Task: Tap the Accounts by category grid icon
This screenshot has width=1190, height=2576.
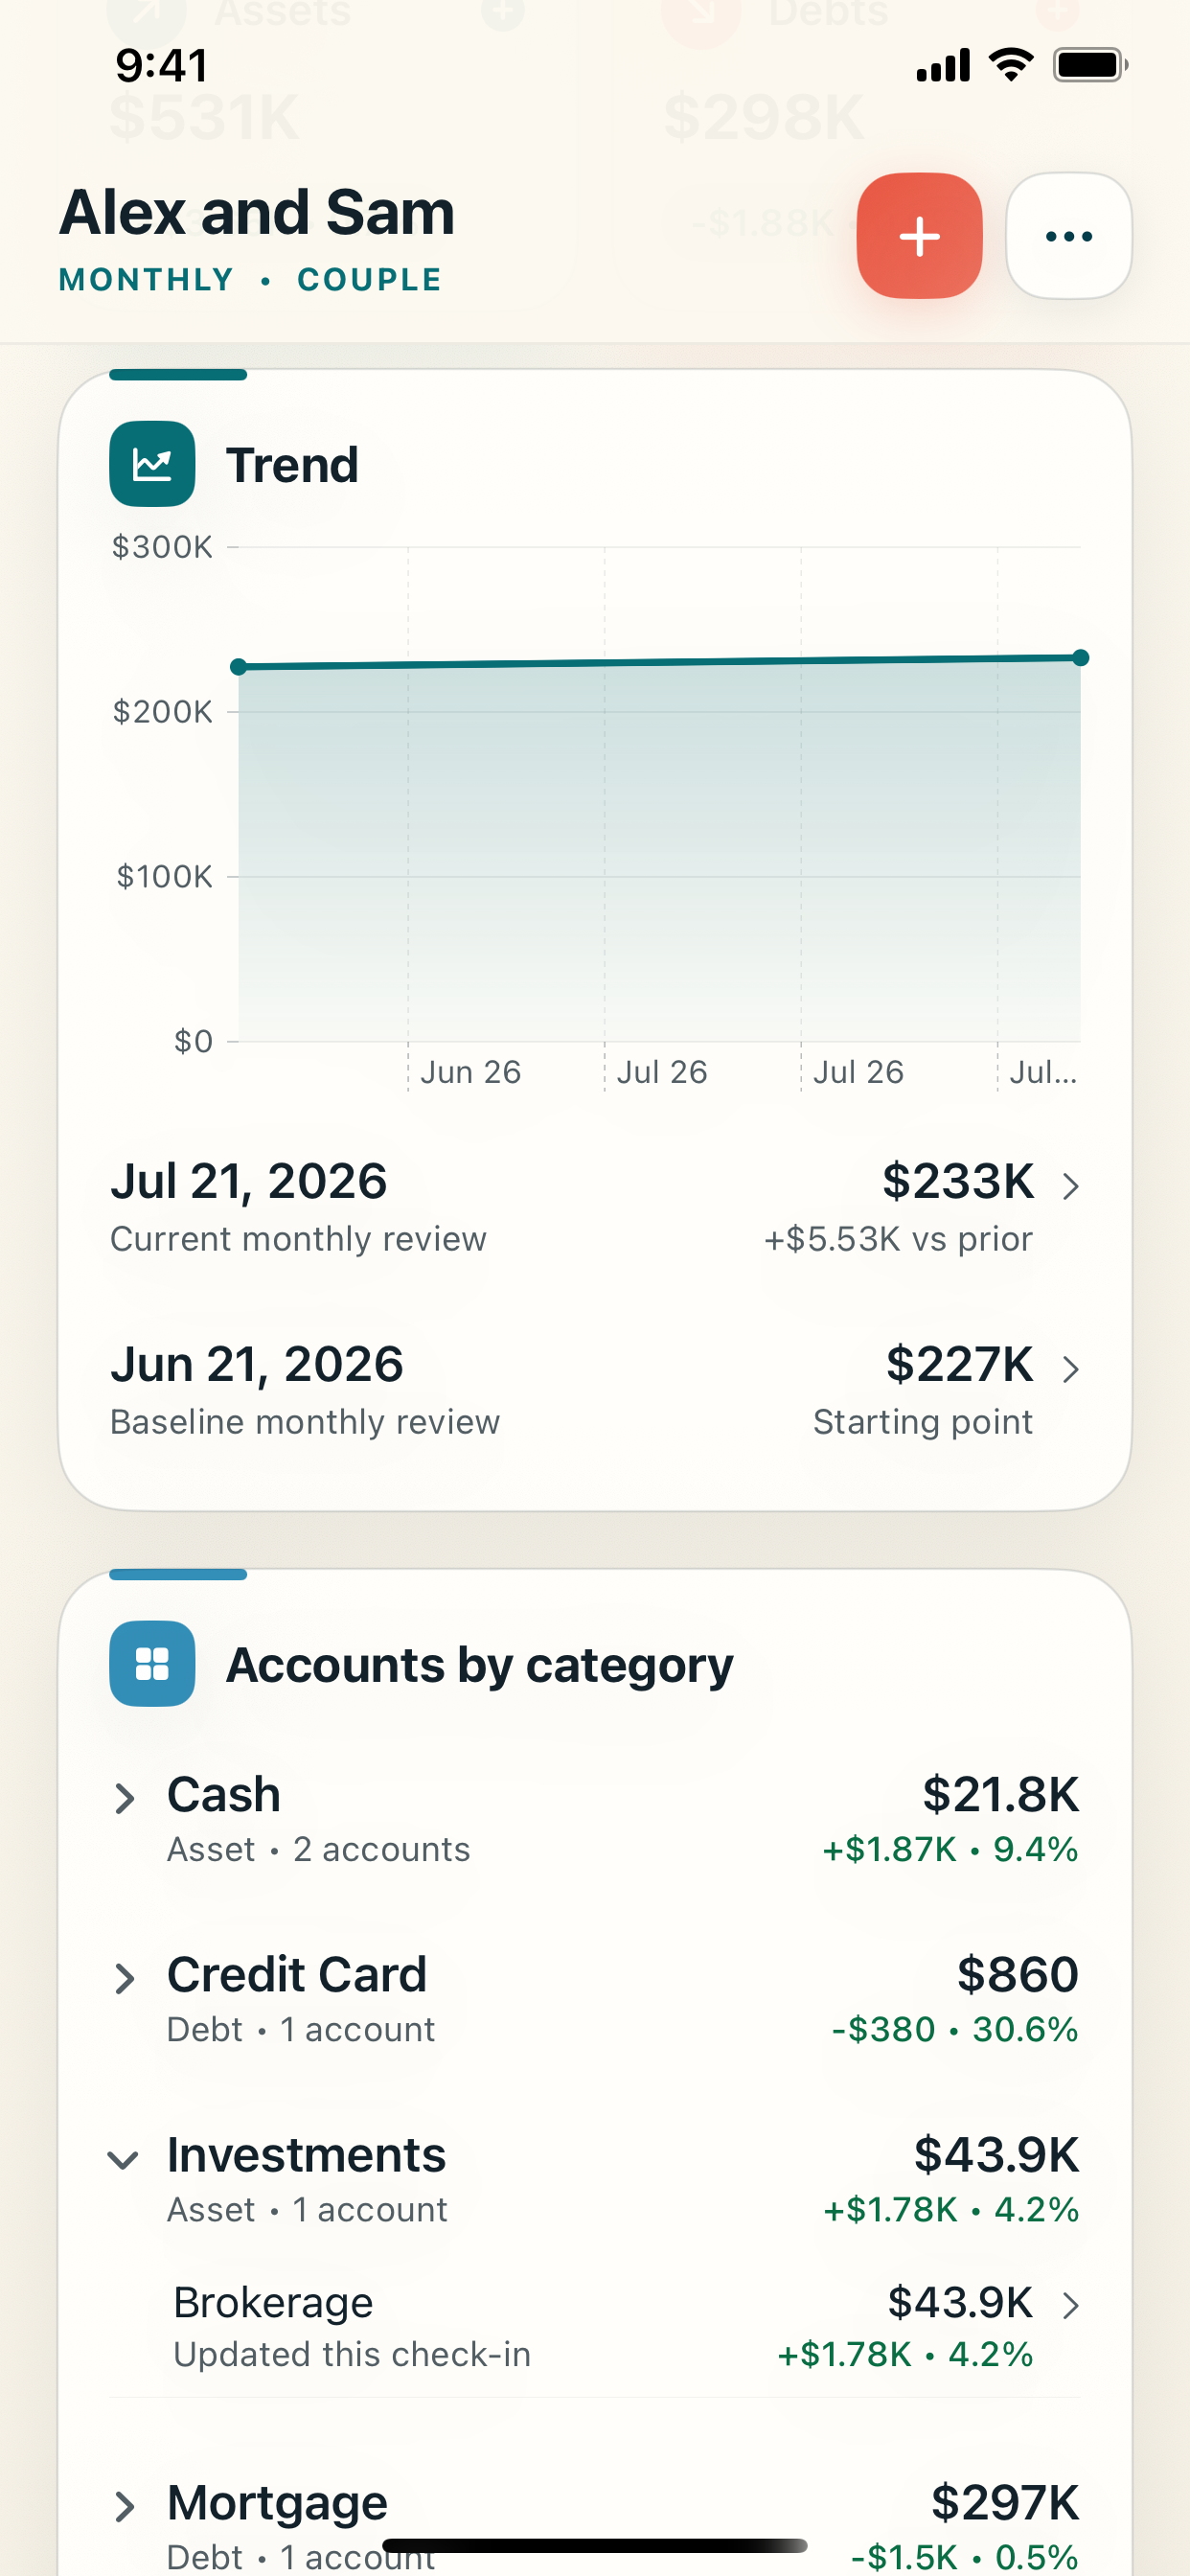Action: (152, 1664)
